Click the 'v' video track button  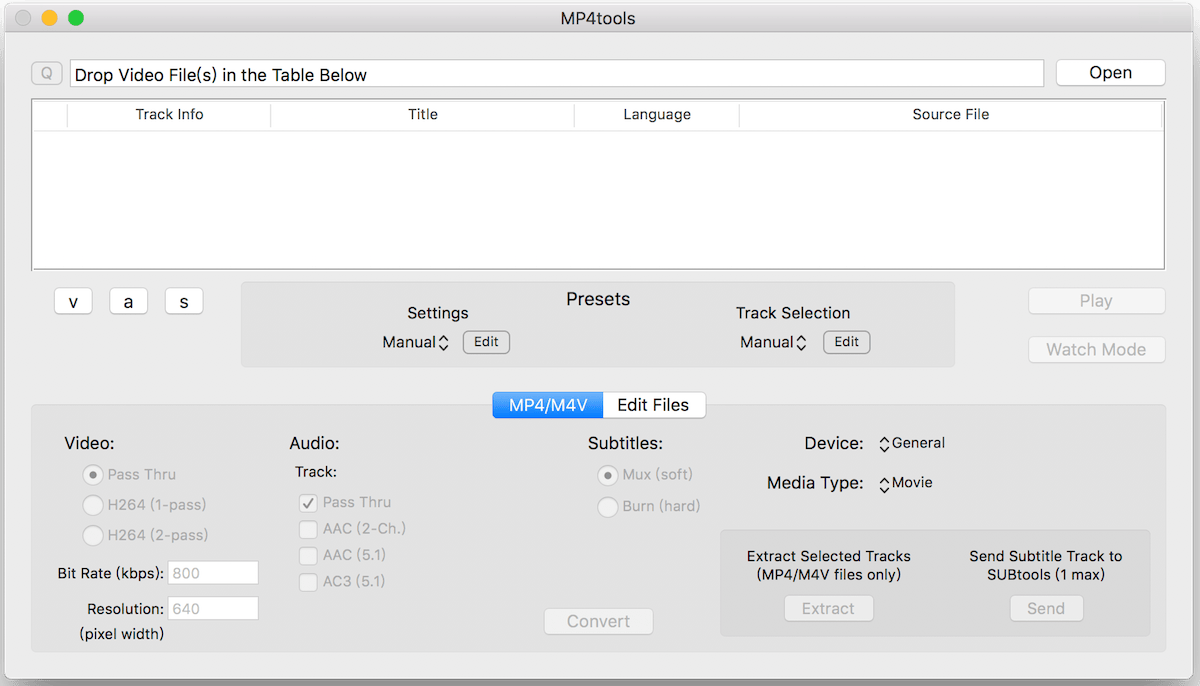tap(73, 302)
